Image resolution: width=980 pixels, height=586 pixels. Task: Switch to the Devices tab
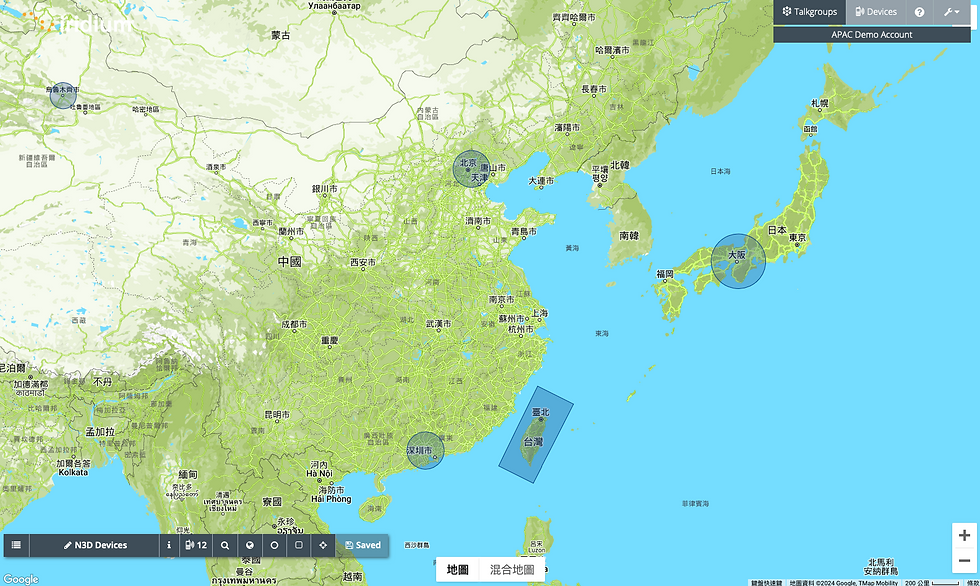pos(876,12)
